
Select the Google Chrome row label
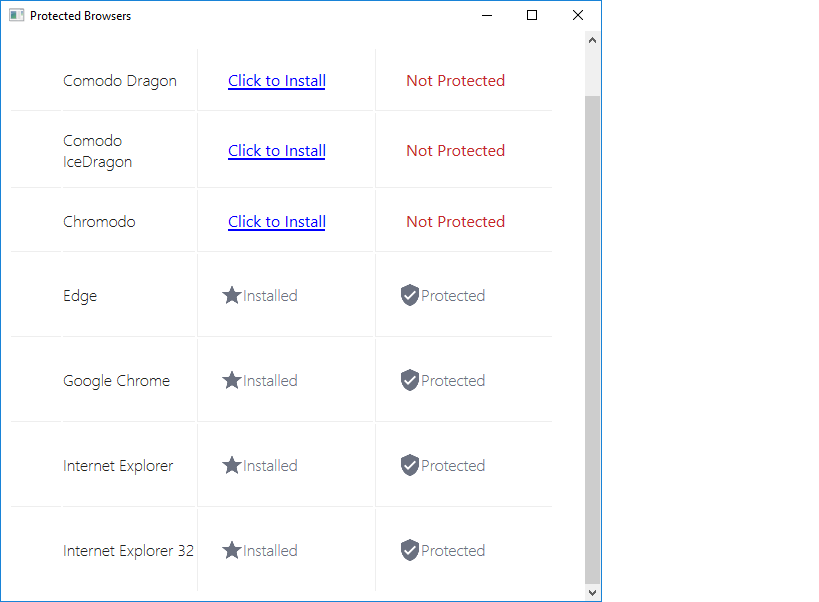point(116,381)
